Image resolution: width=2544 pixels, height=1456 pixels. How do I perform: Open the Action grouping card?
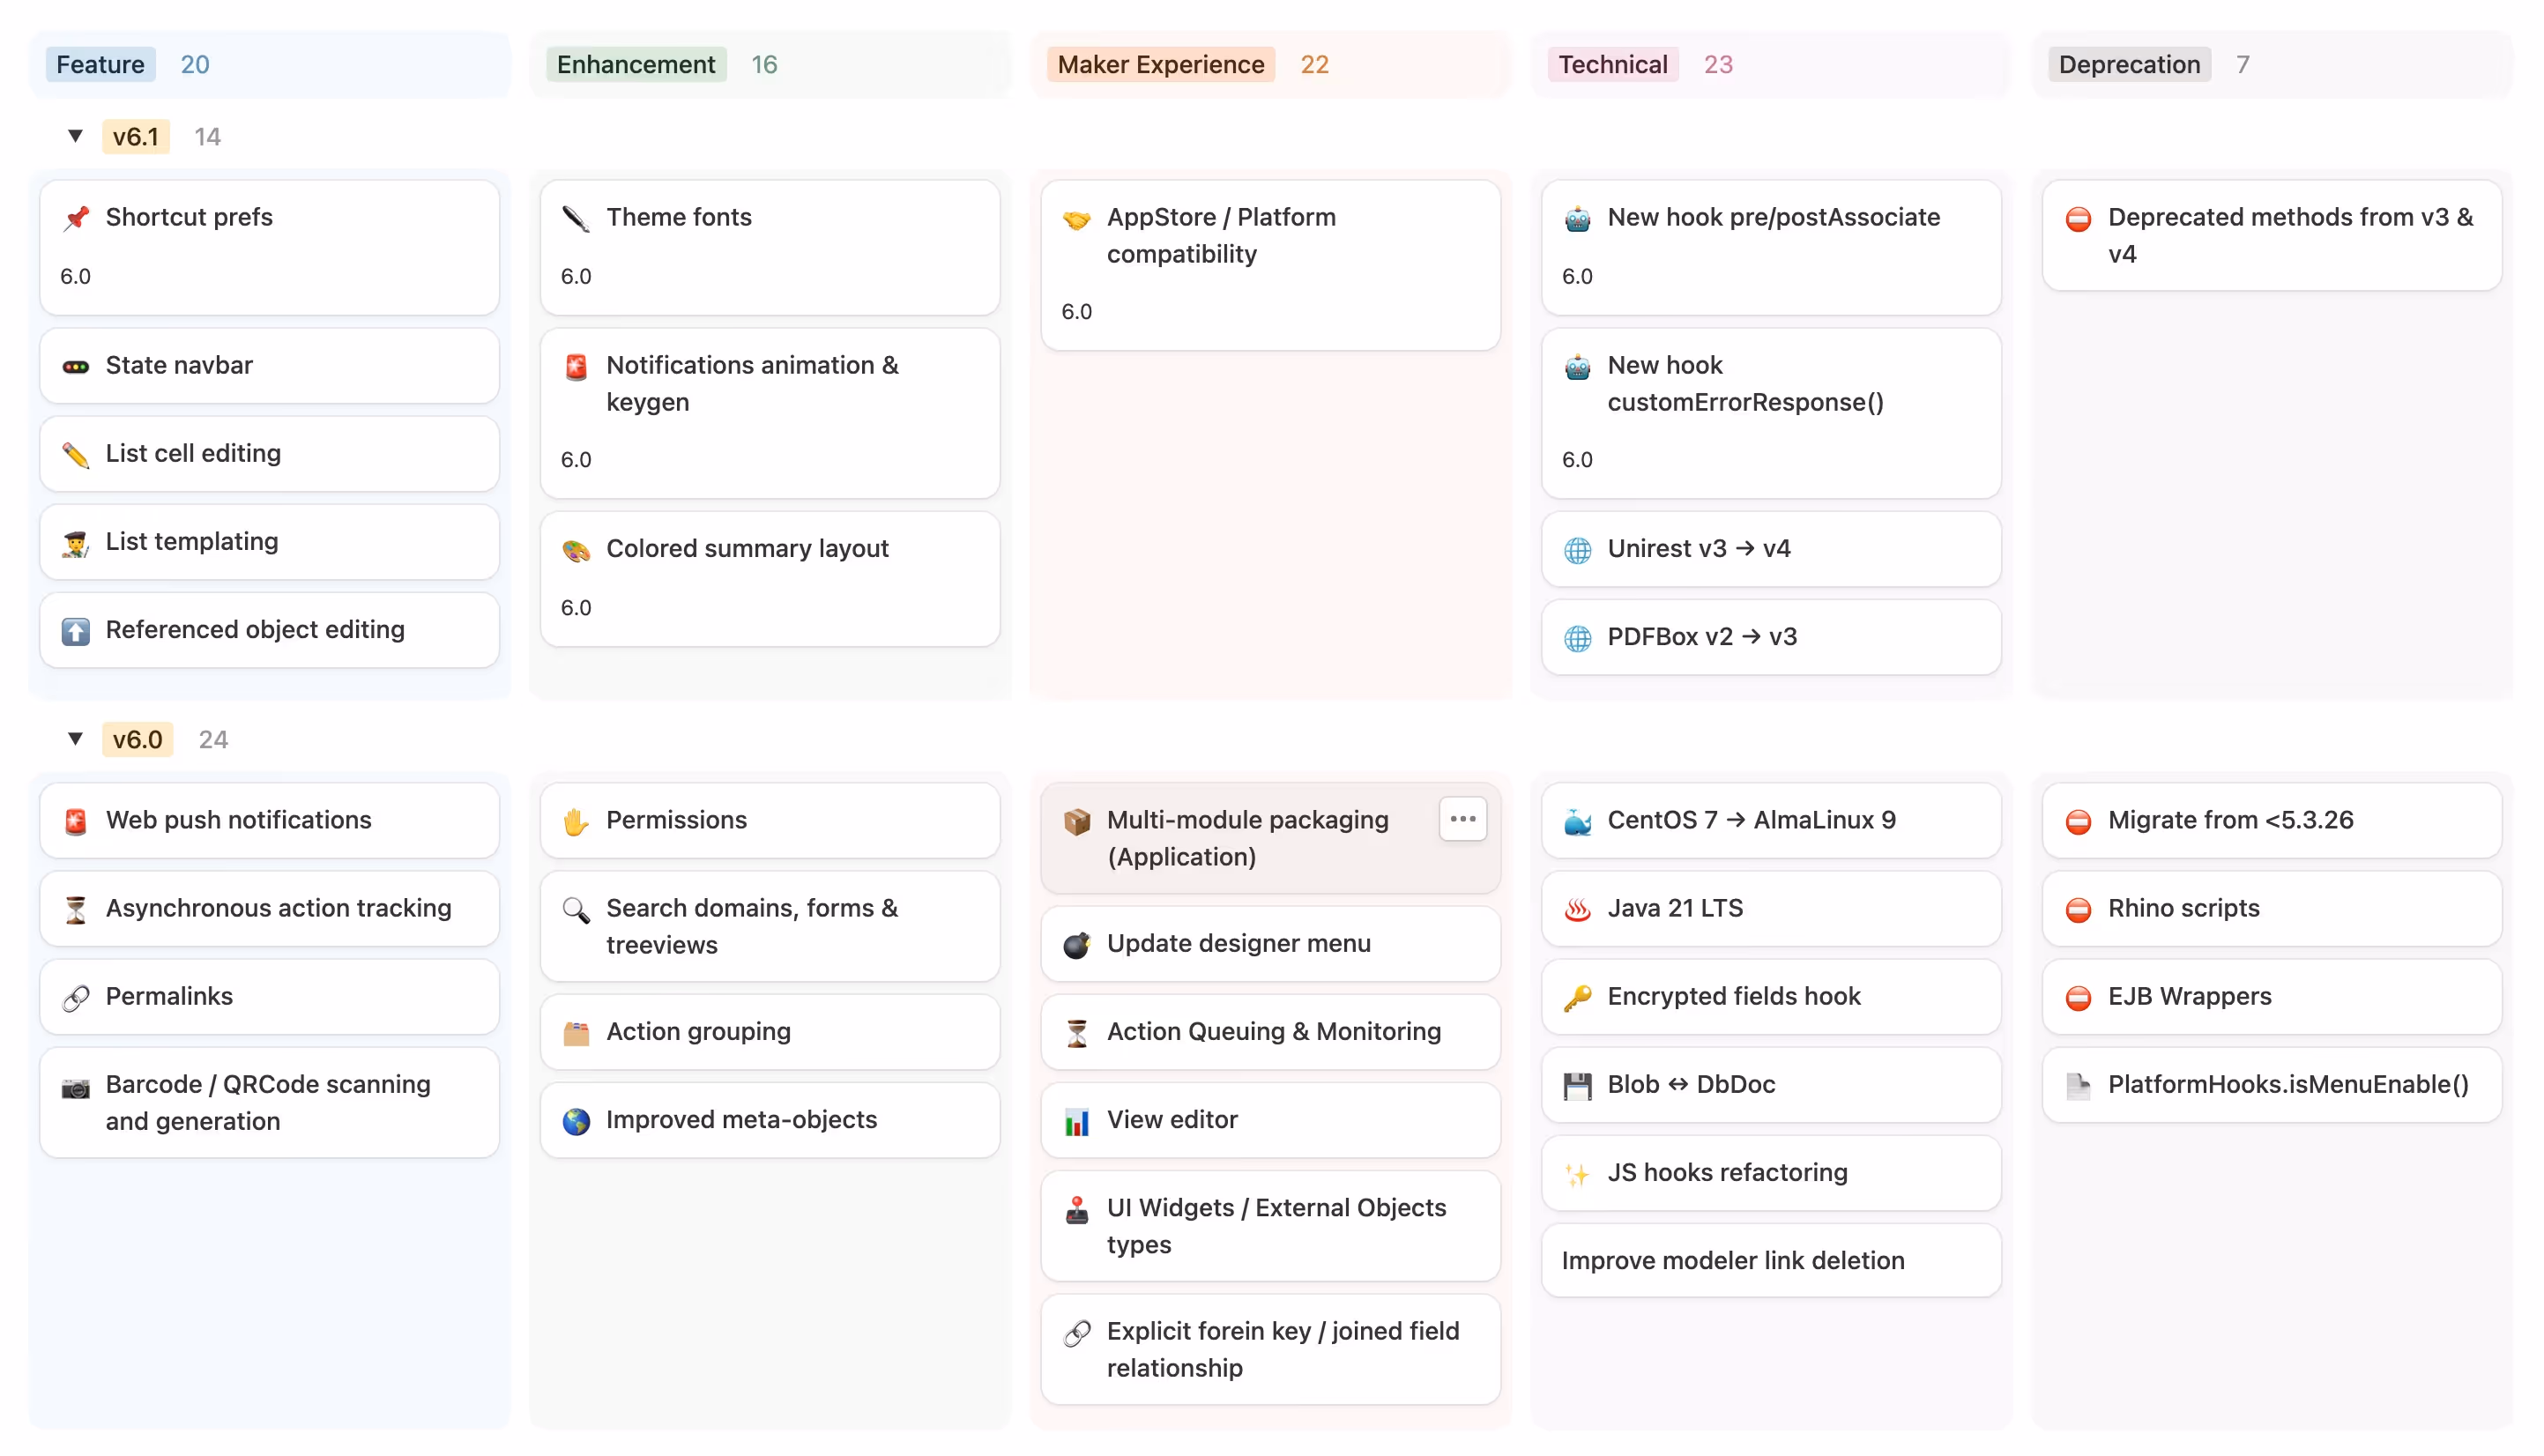click(770, 1032)
